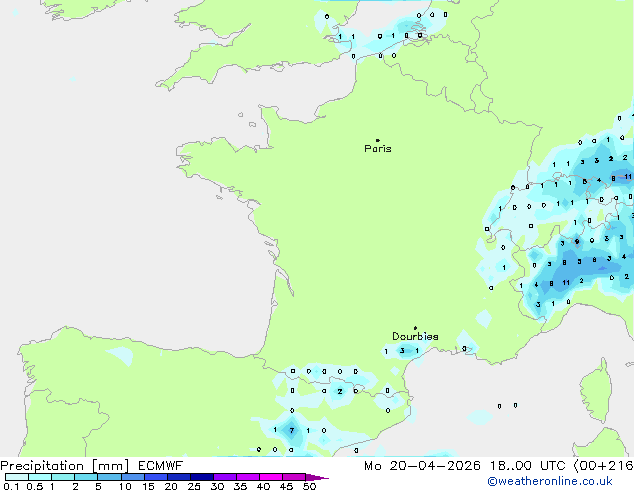Pick the legend swatch between 40 and 45

click(x=271, y=477)
